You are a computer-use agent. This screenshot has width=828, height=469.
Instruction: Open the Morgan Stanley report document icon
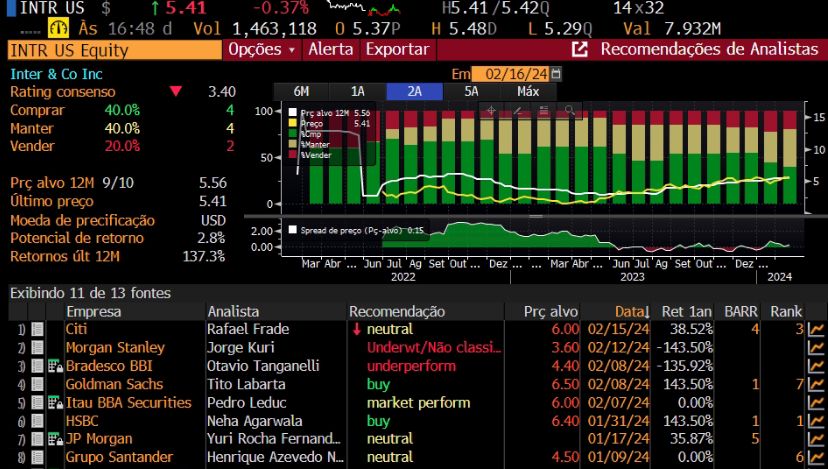click(37, 348)
